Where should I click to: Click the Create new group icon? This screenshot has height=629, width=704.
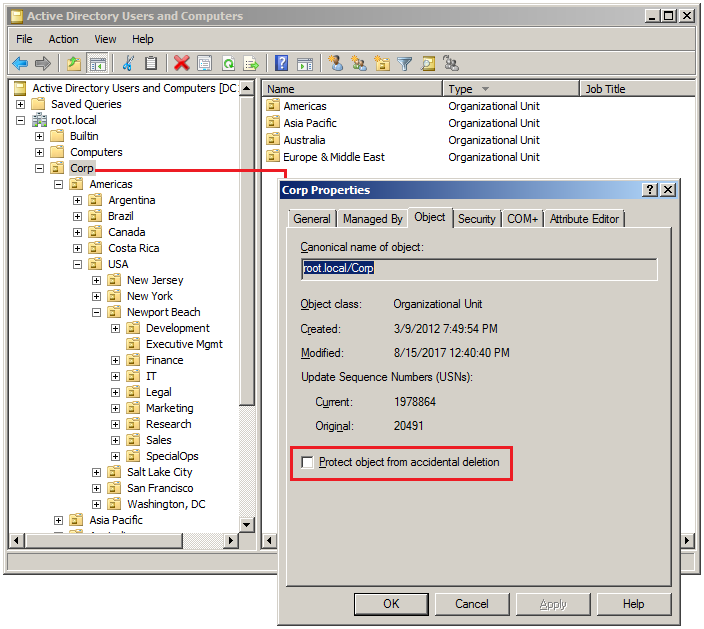359,64
